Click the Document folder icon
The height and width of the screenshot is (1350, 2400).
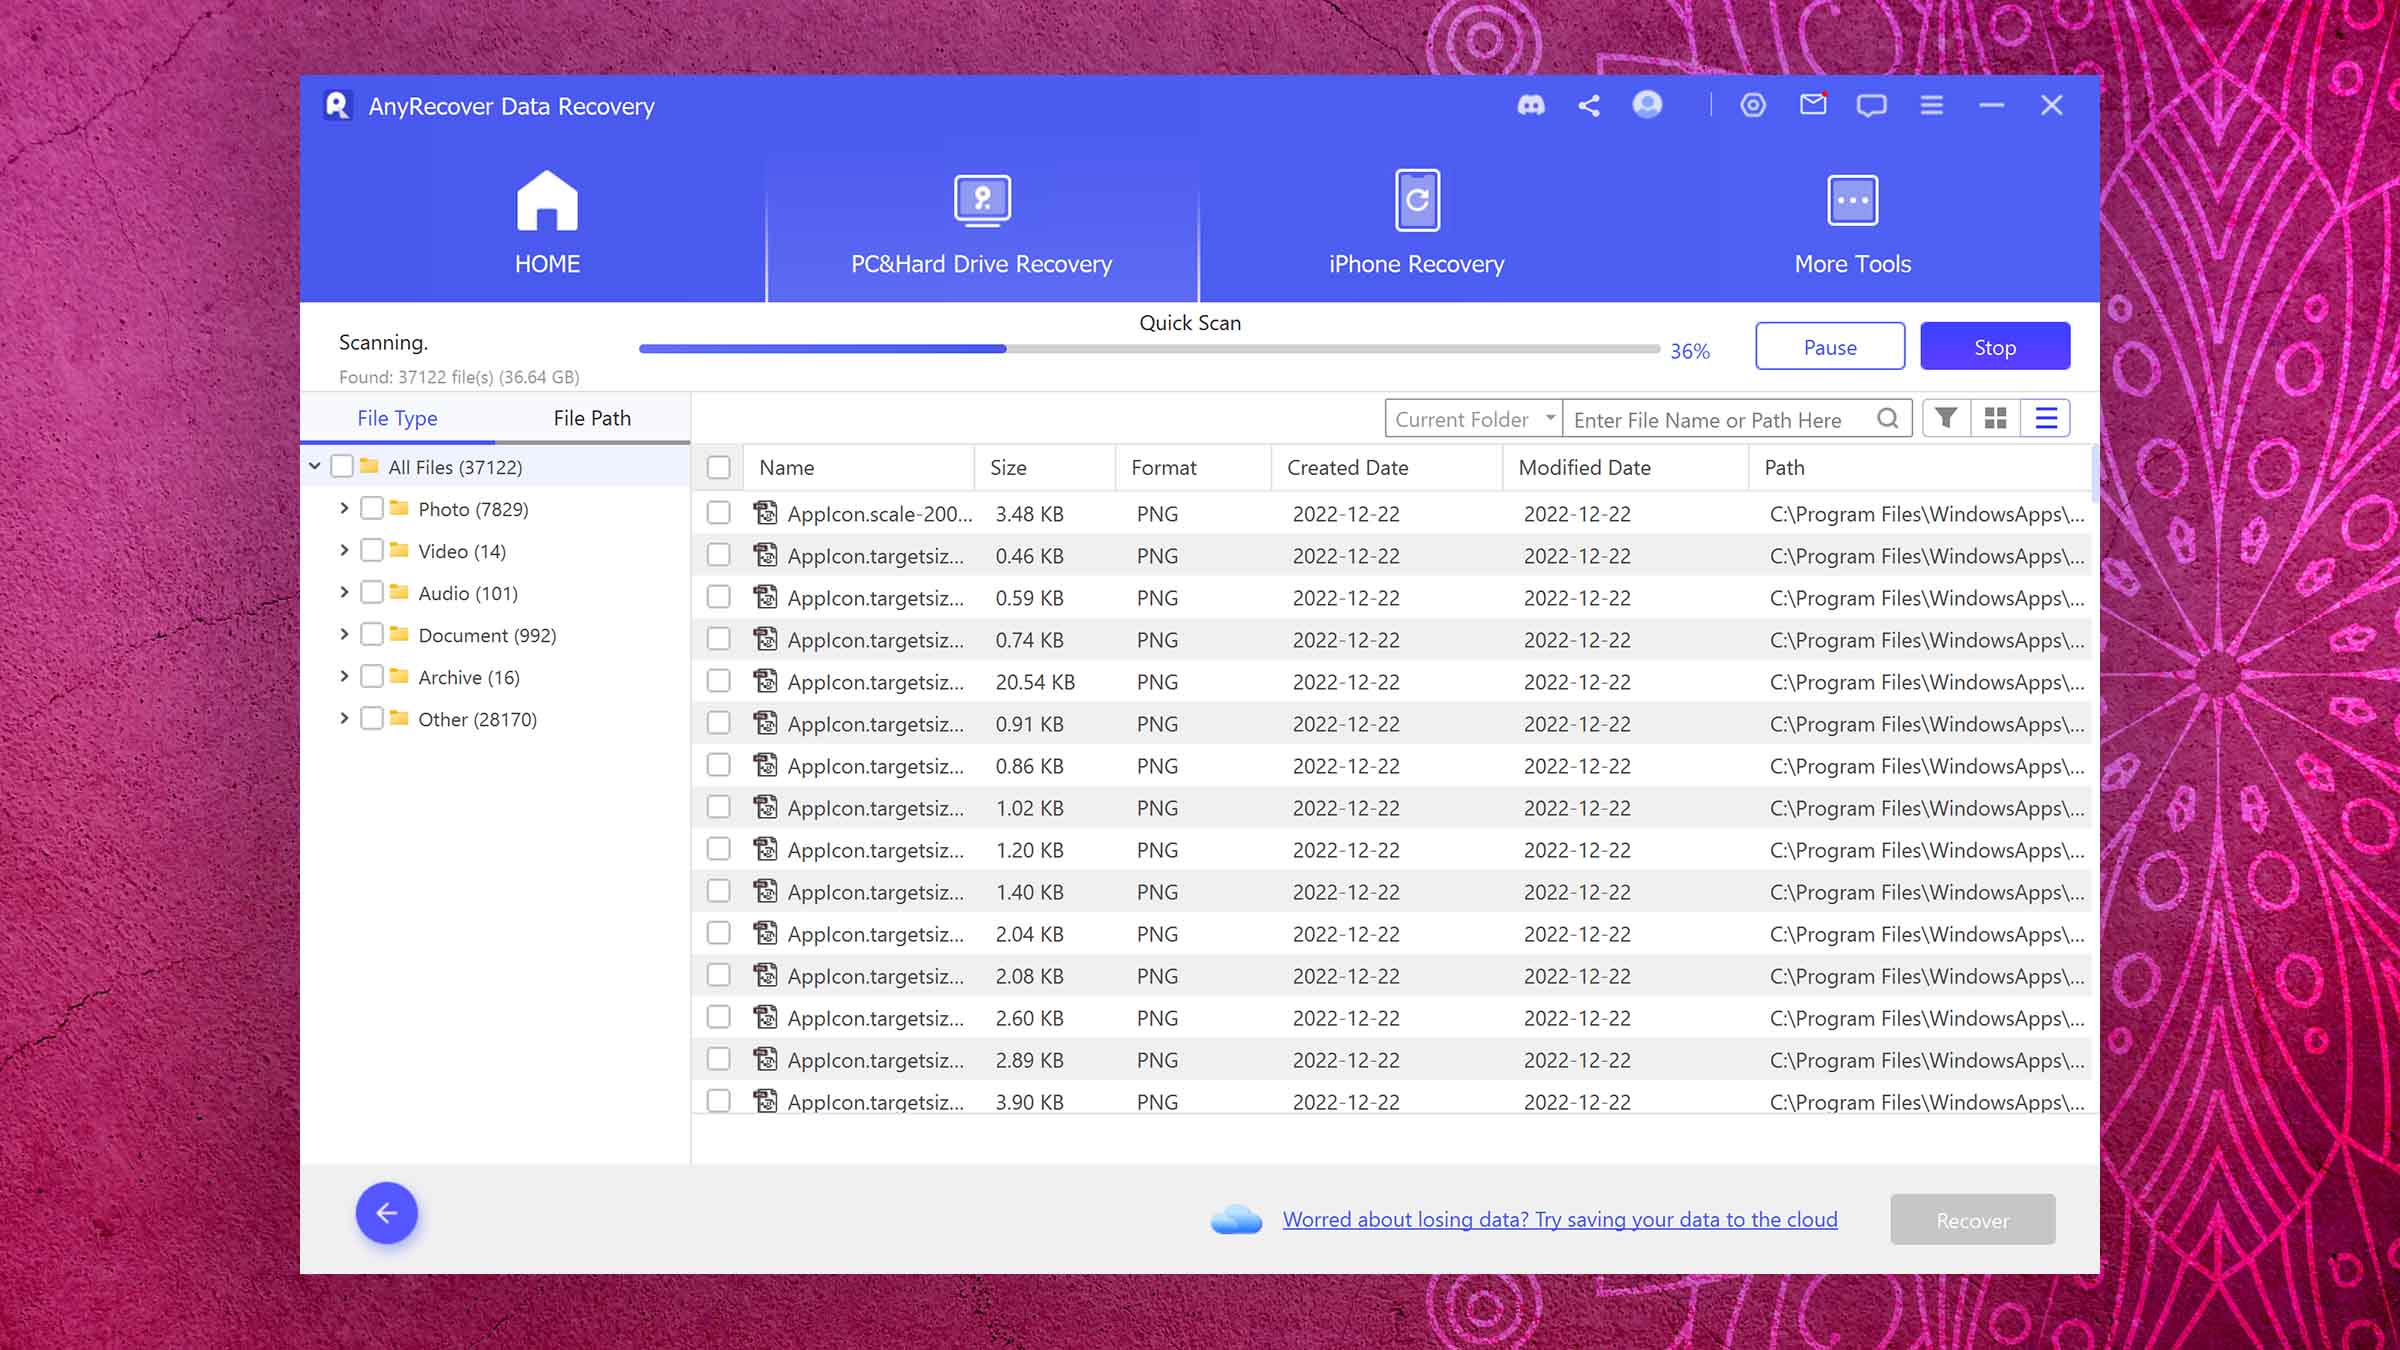(x=399, y=634)
